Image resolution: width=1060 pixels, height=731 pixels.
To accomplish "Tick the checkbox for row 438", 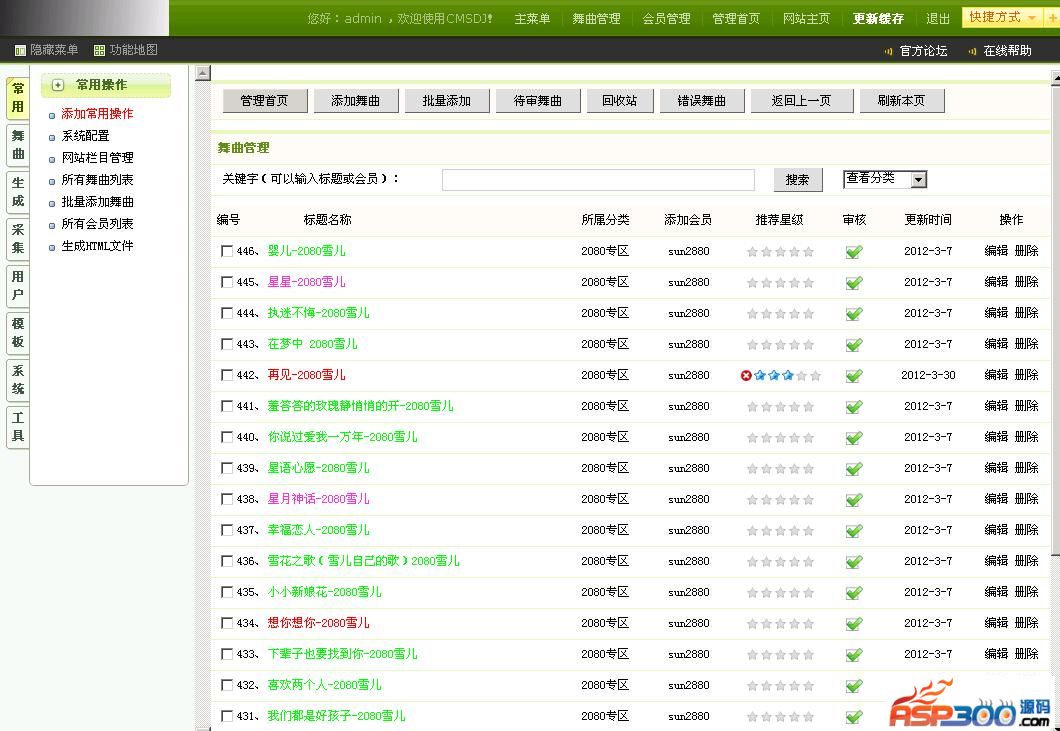I will pos(227,499).
